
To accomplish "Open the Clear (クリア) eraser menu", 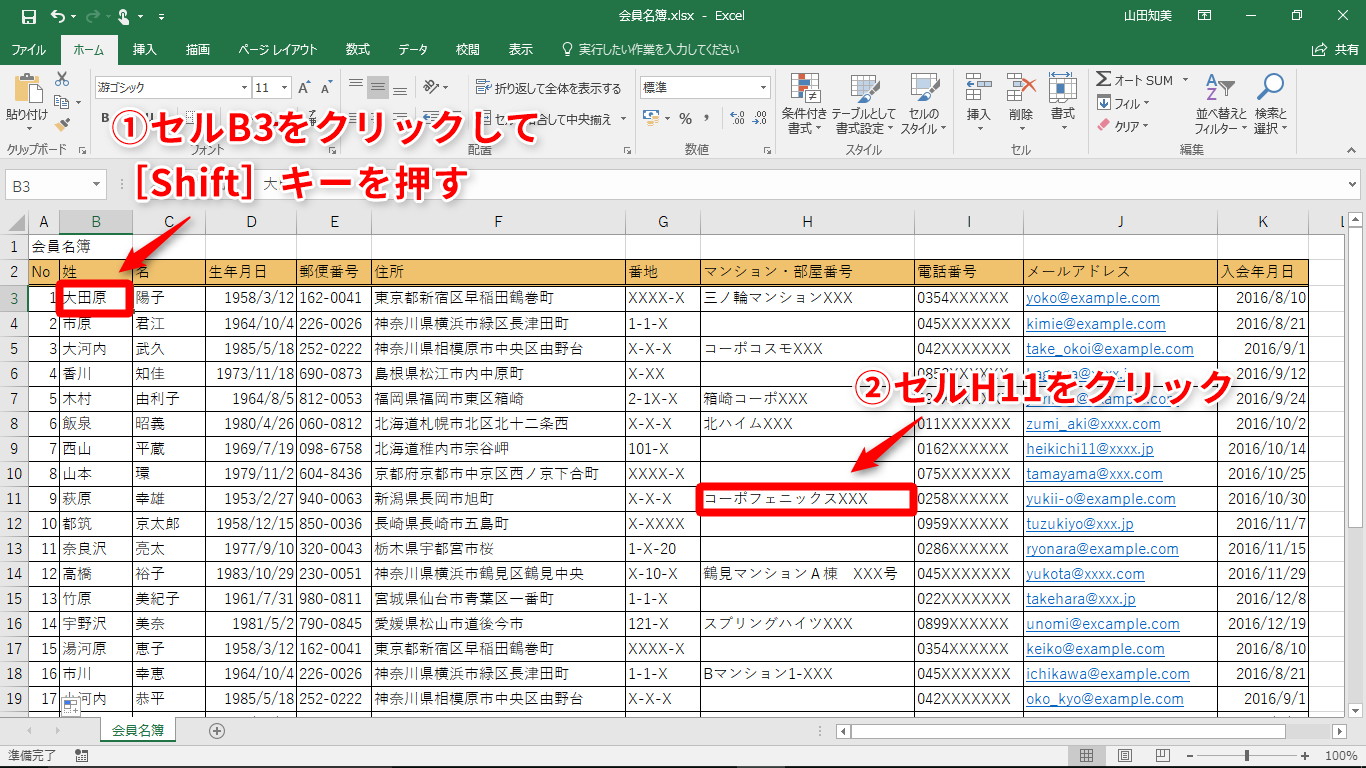I will (x=1122, y=126).
